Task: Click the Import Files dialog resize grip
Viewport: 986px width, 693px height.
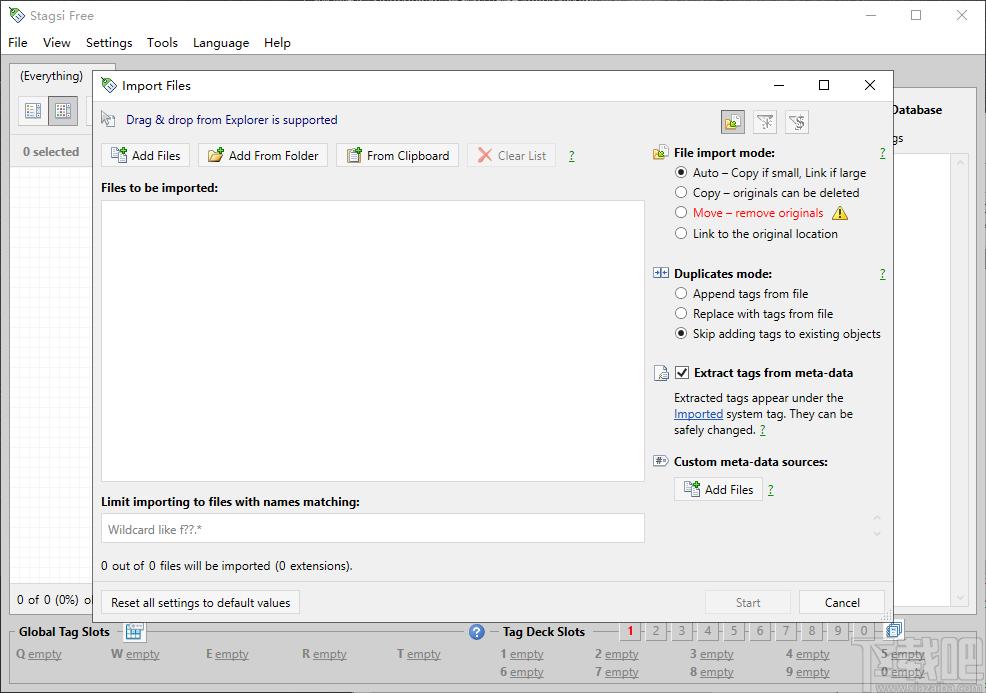Action: pyautogui.click(x=887, y=616)
